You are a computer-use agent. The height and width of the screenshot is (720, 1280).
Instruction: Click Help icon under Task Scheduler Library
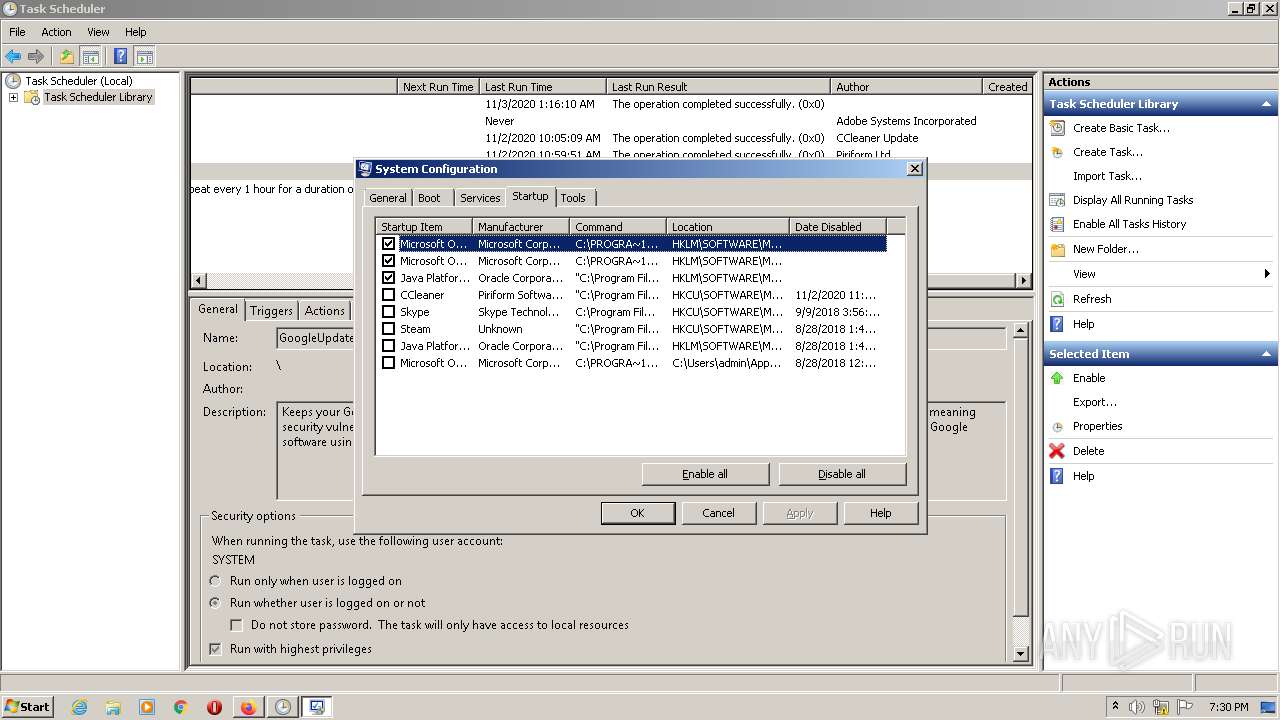tap(1057, 324)
